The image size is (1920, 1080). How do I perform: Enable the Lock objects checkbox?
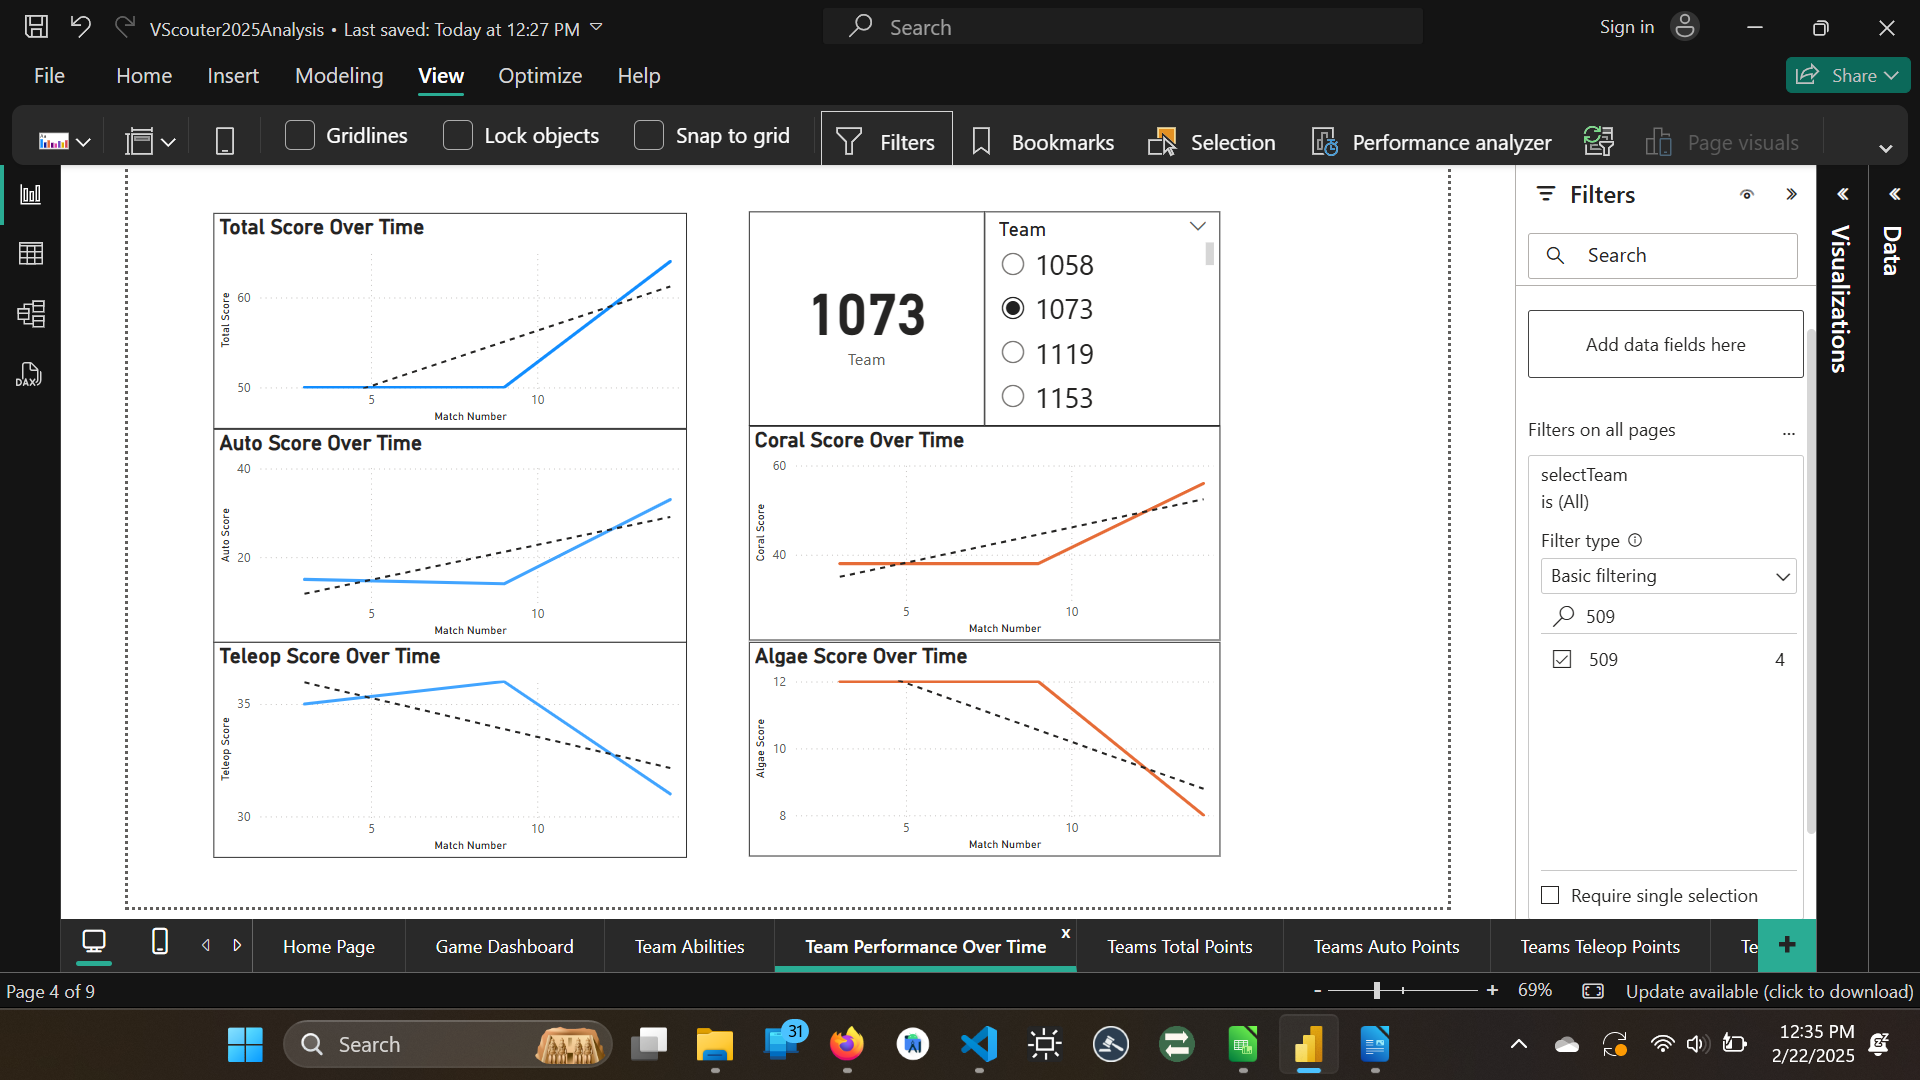click(458, 135)
